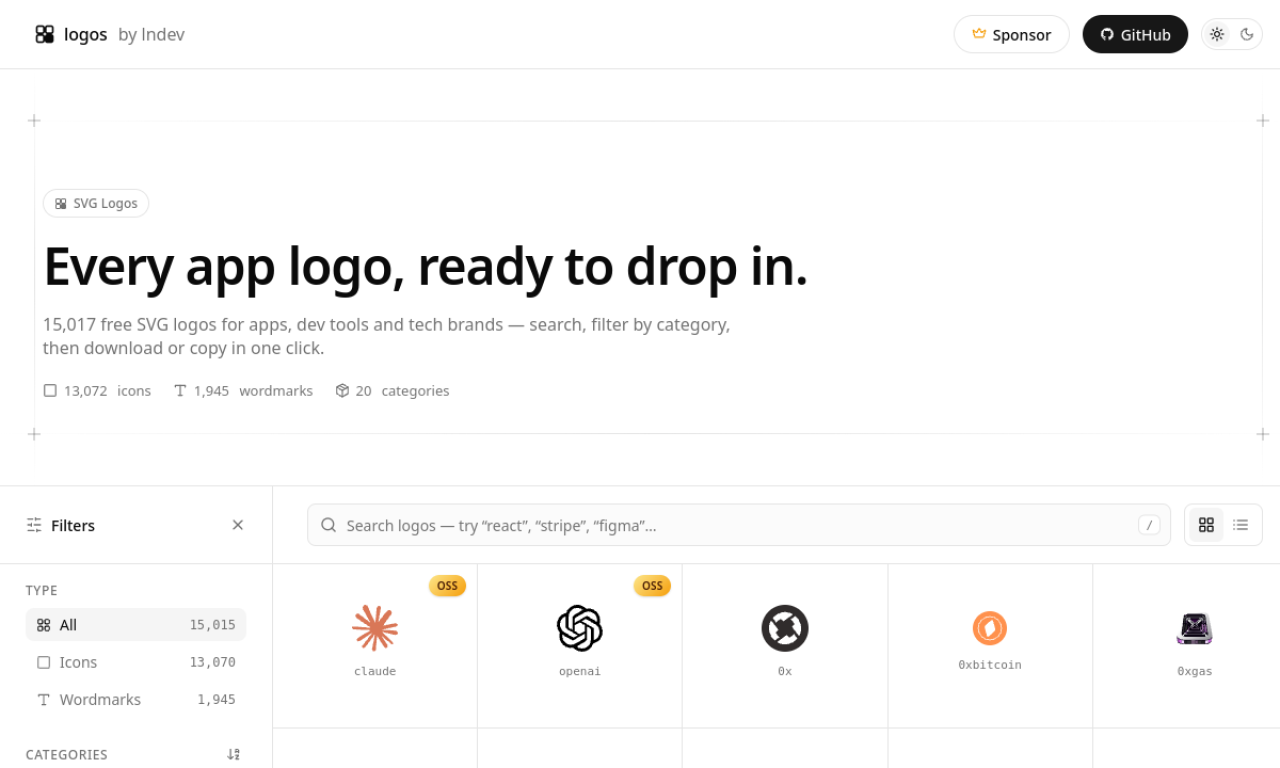Switch to grid view layout
This screenshot has height=768, width=1280.
tap(1206, 525)
